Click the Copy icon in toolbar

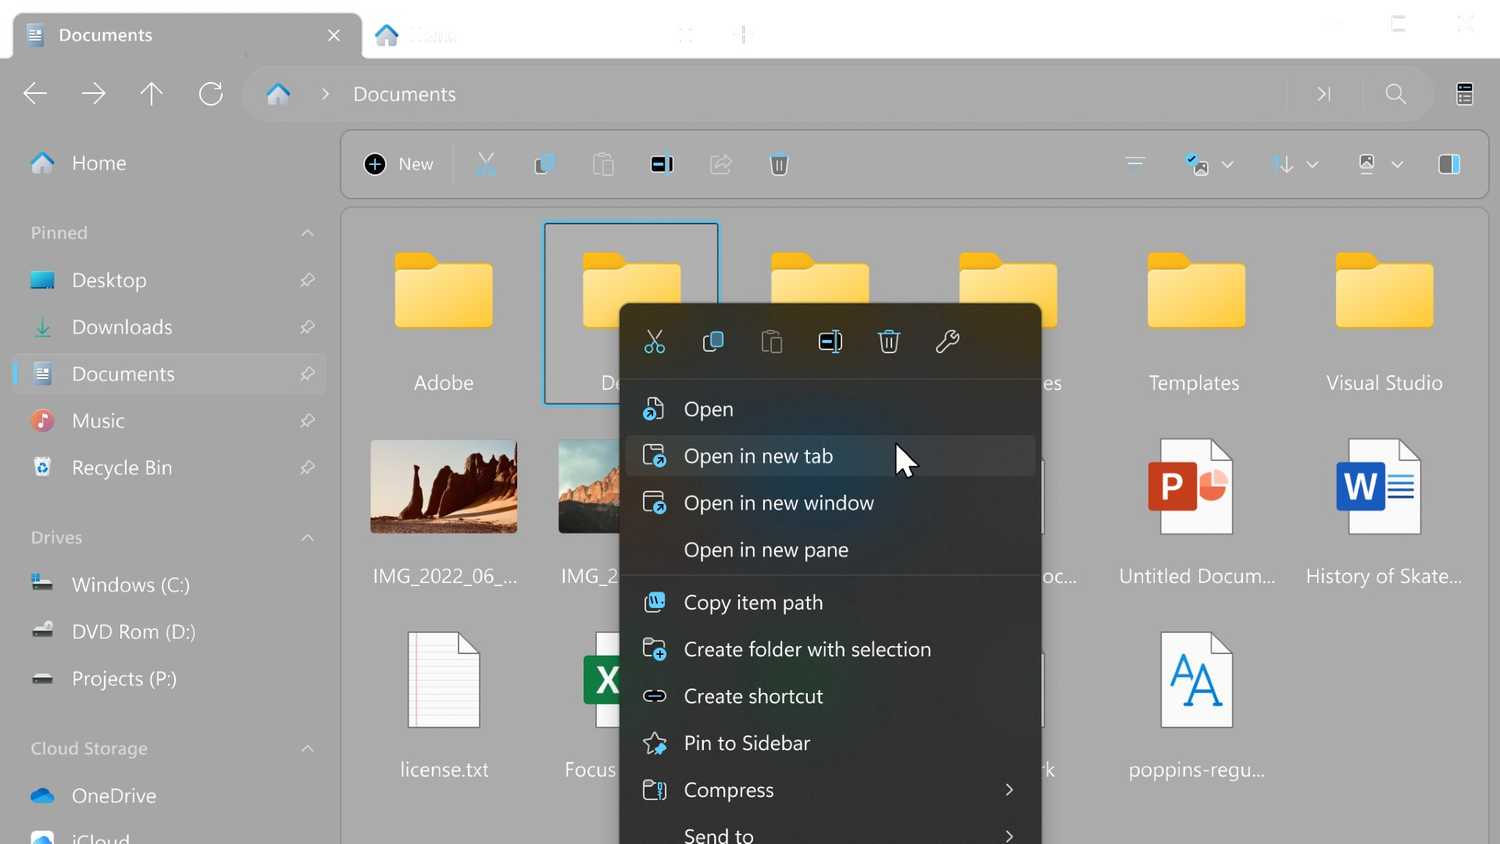544,164
